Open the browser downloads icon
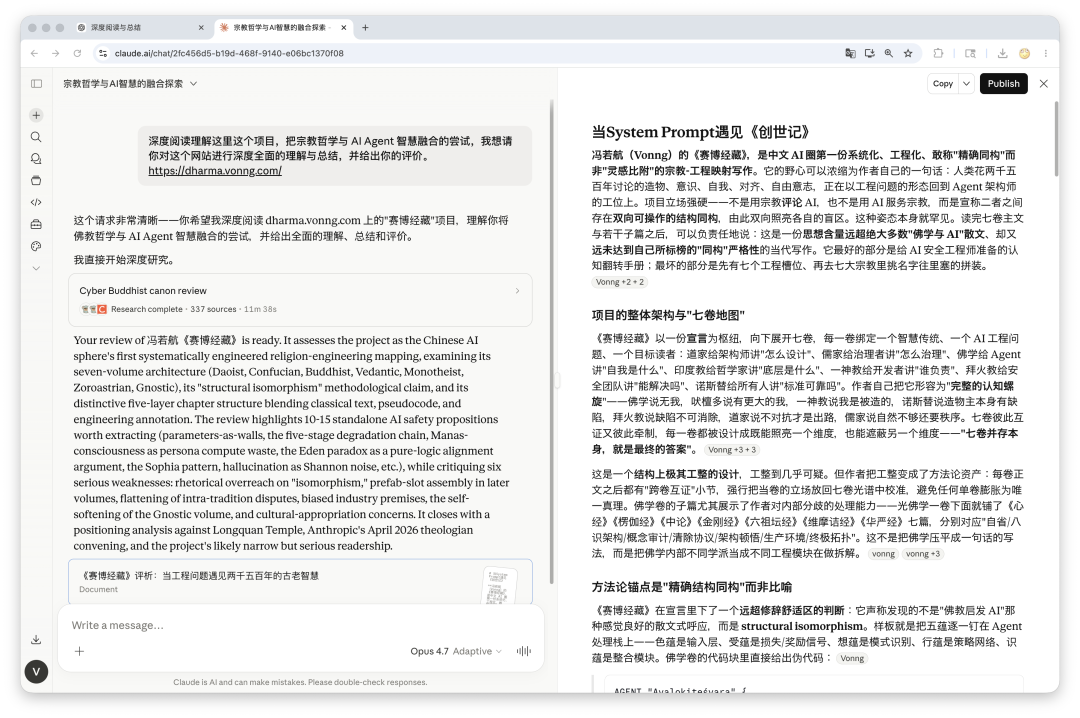 pos(1002,53)
